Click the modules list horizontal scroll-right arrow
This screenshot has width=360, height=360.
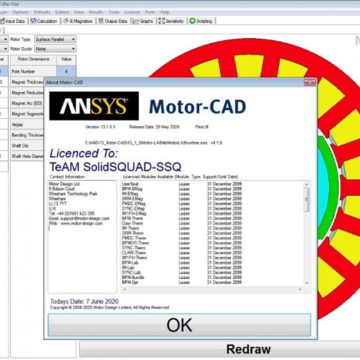tap(301, 289)
